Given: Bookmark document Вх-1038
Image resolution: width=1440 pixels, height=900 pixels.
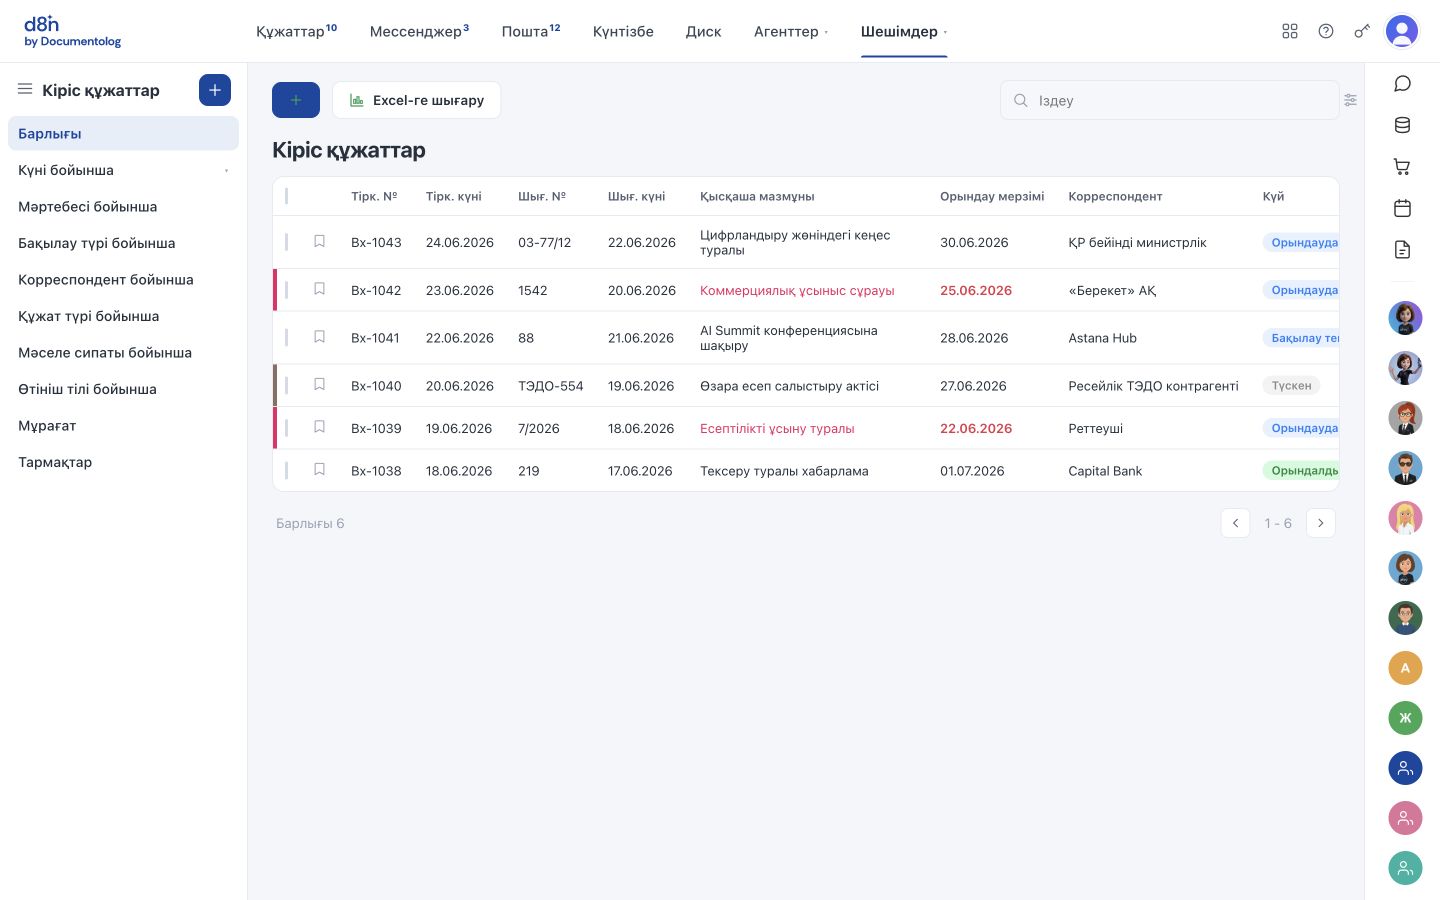Looking at the screenshot, I should coord(320,469).
